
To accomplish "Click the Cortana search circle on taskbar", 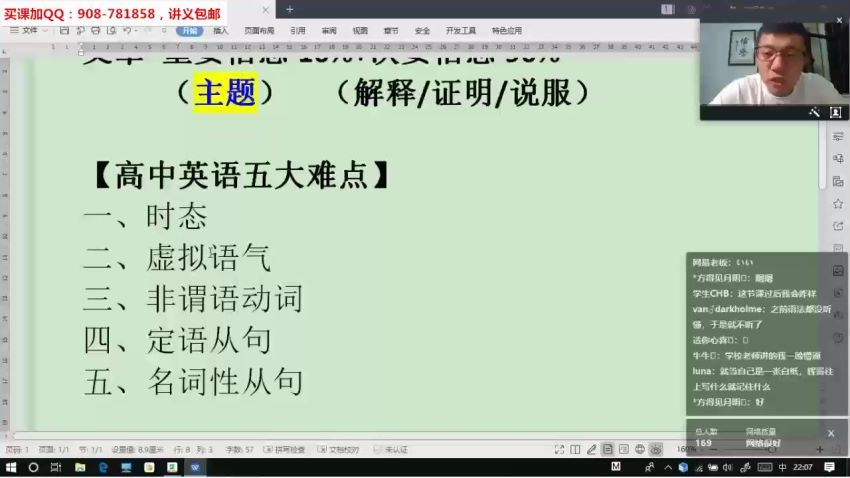I will point(32,467).
